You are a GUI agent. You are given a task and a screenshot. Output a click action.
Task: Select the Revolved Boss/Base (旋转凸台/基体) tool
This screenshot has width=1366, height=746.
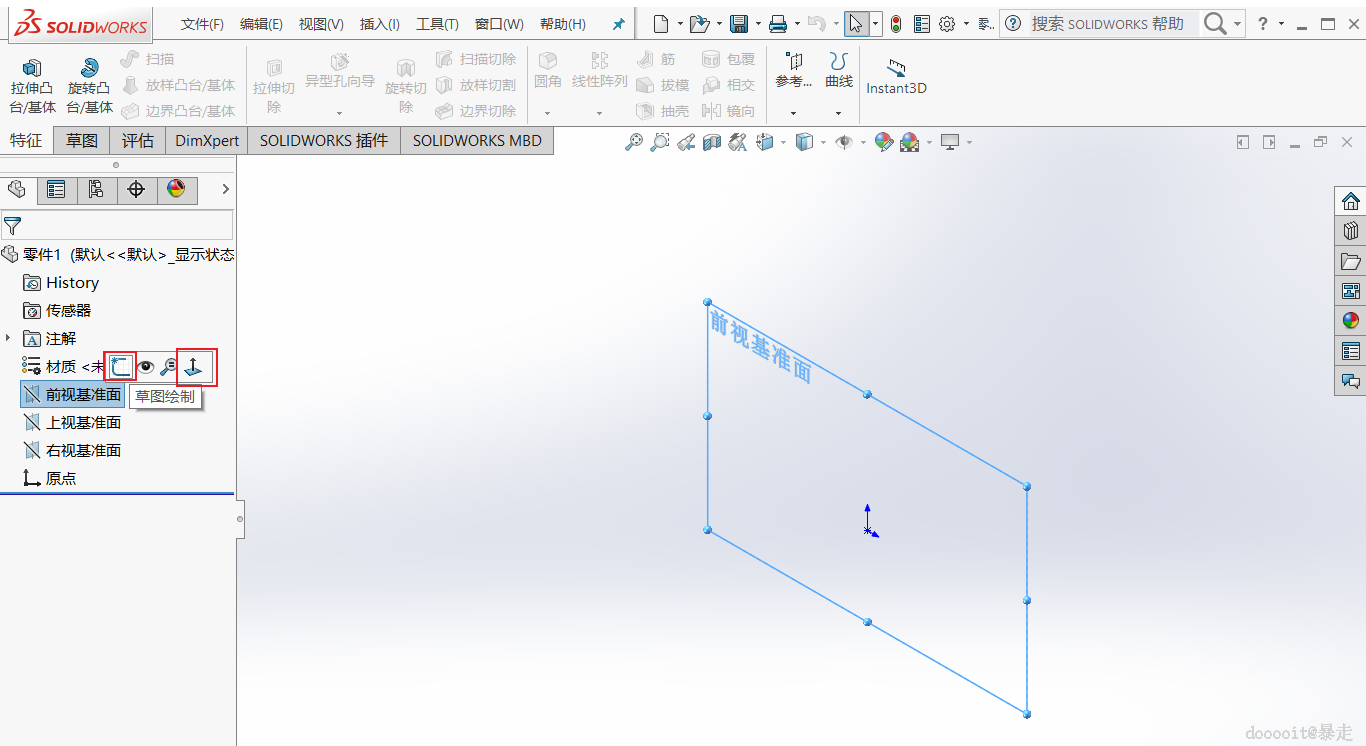(x=90, y=85)
